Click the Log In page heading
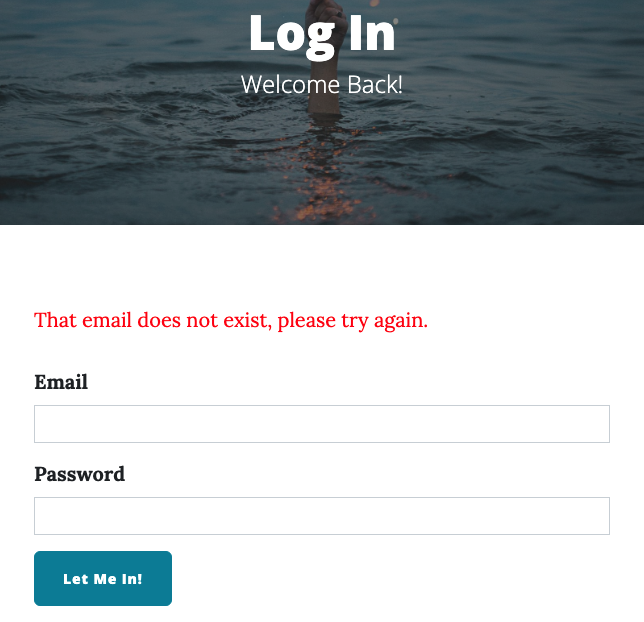 (x=322, y=34)
